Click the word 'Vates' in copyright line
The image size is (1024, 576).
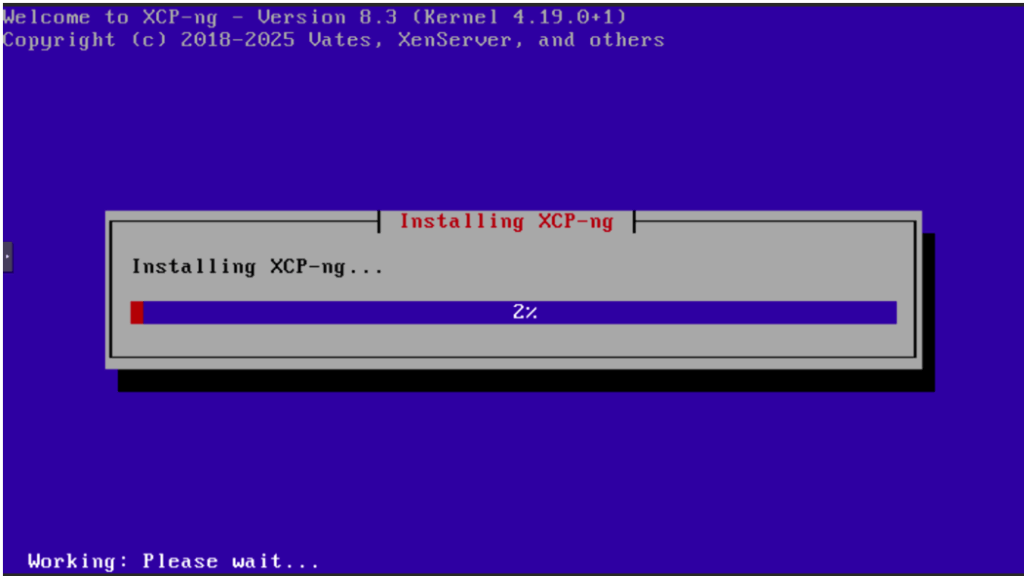(x=346, y=40)
